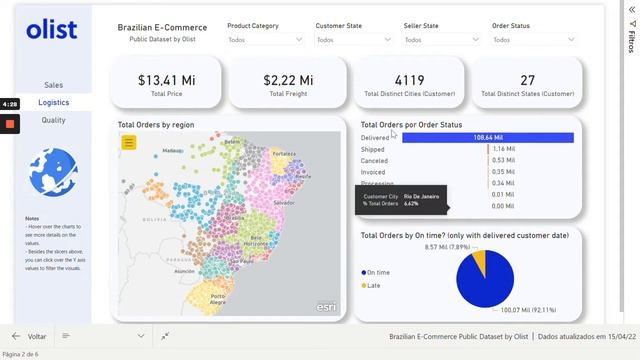This screenshot has width=640, height=360.
Task: Click the On time legend blue dot
Action: [364, 272]
